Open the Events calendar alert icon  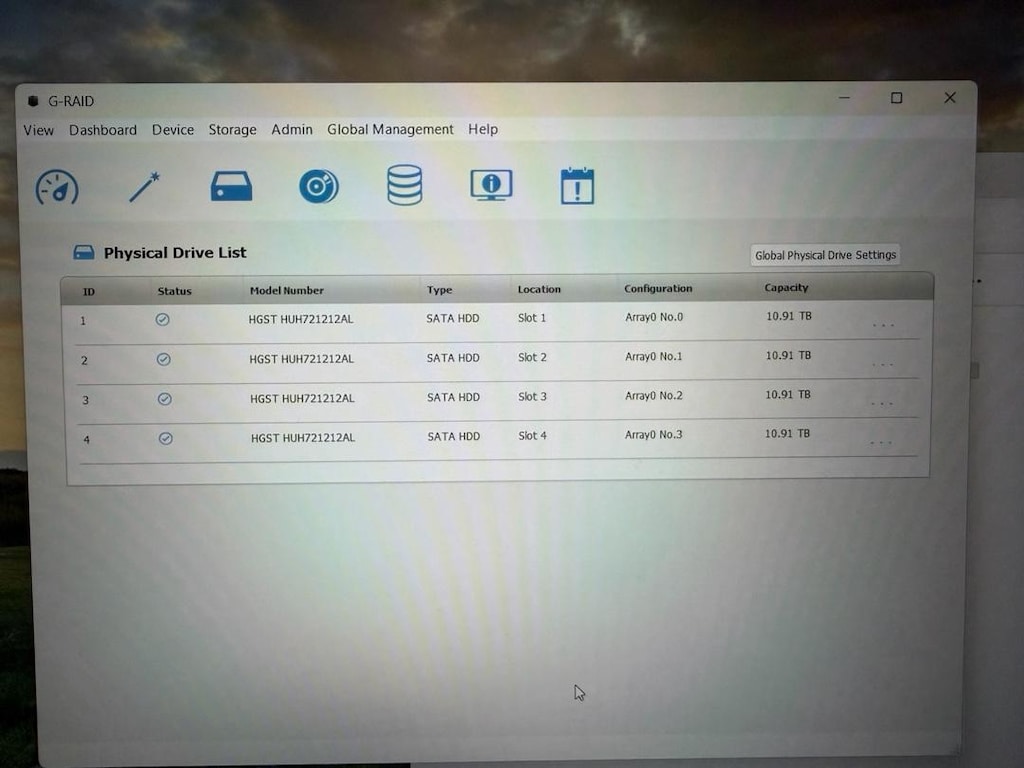tap(577, 185)
